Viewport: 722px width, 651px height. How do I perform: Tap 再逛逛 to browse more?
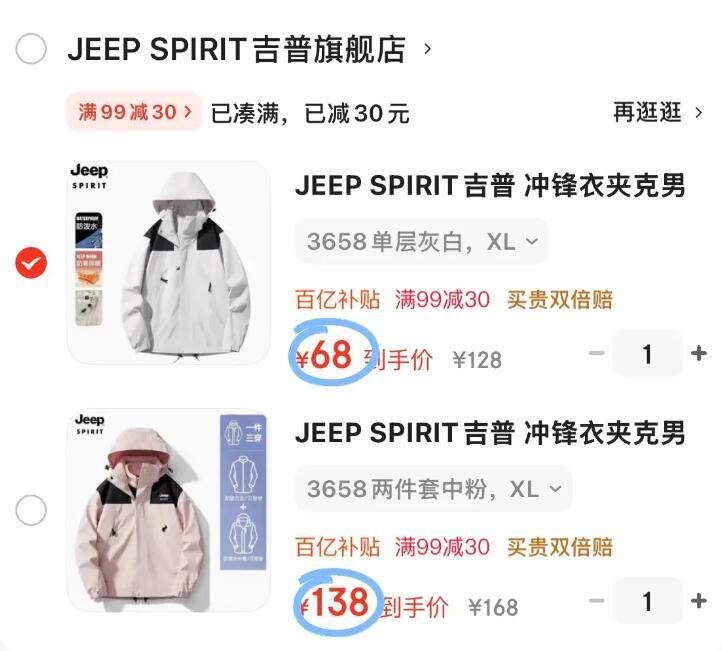tap(646, 112)
